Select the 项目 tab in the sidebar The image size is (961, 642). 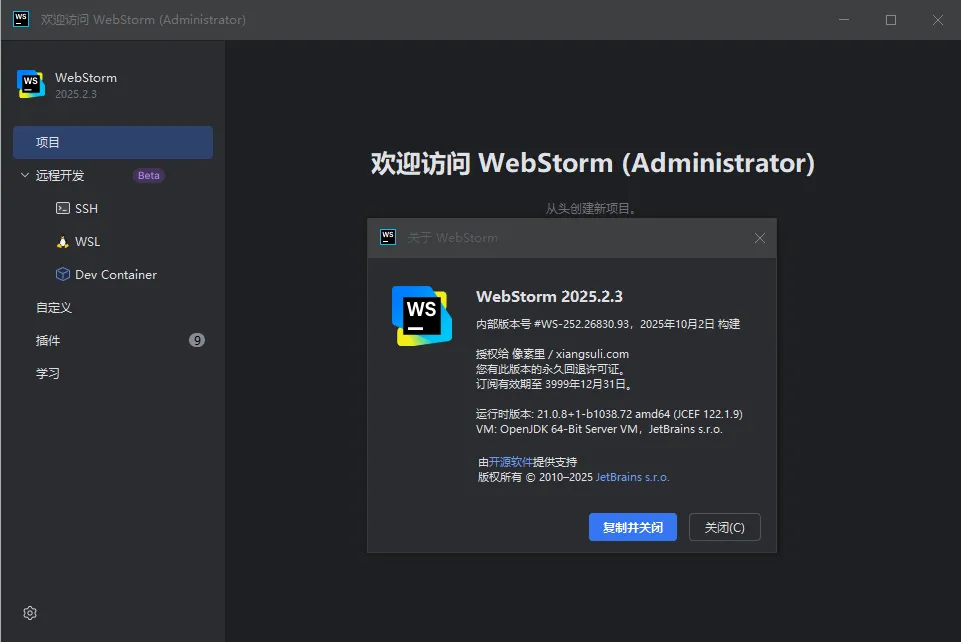pos(112,143)
